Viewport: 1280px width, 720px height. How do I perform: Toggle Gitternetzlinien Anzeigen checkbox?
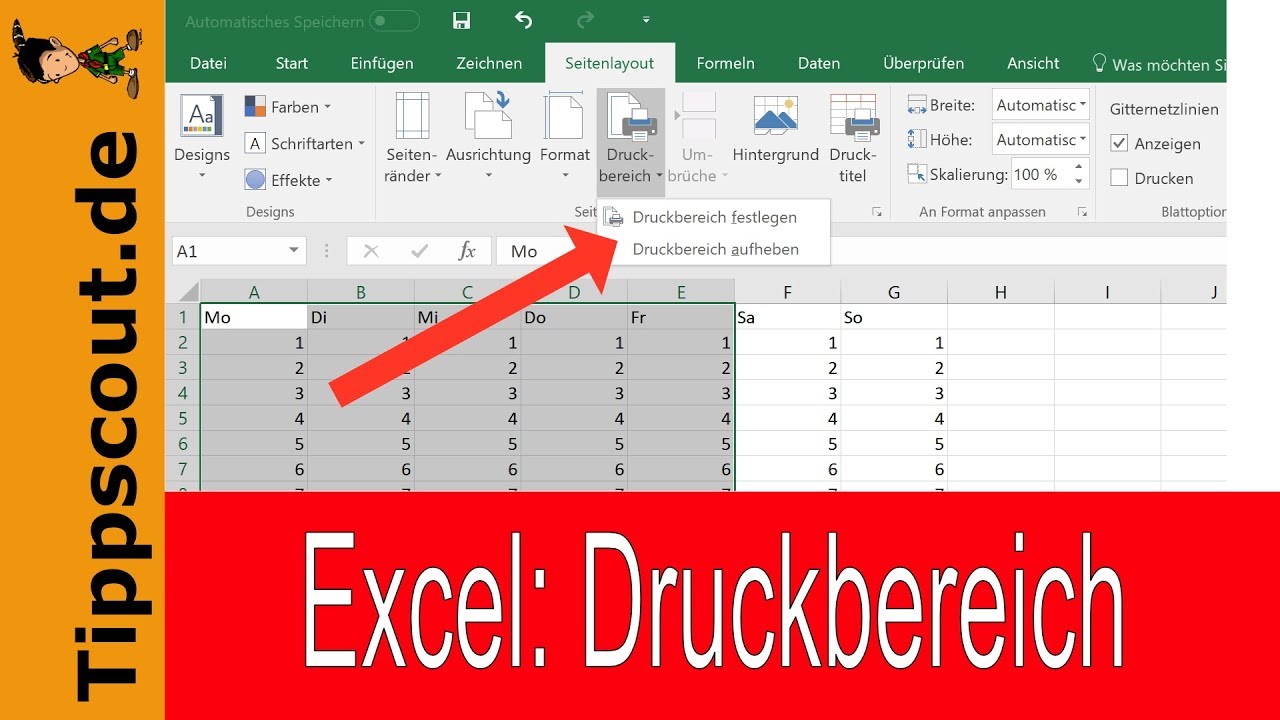pyautogui.click(x=1120, y=144)
